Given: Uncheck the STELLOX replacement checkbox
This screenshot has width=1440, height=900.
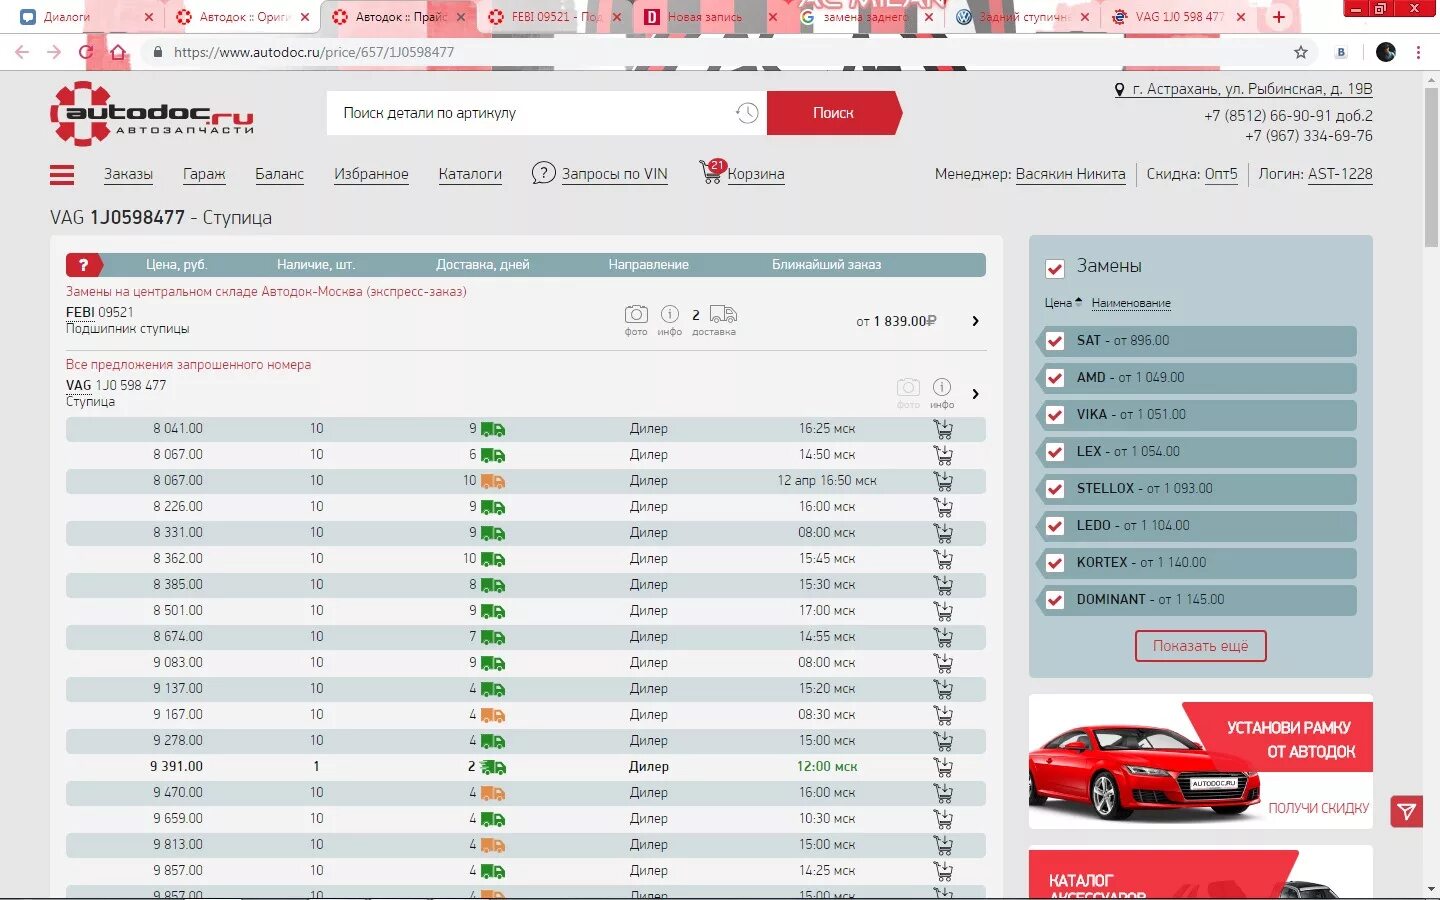Looking at the screenshot, I should pos(1055,489).
